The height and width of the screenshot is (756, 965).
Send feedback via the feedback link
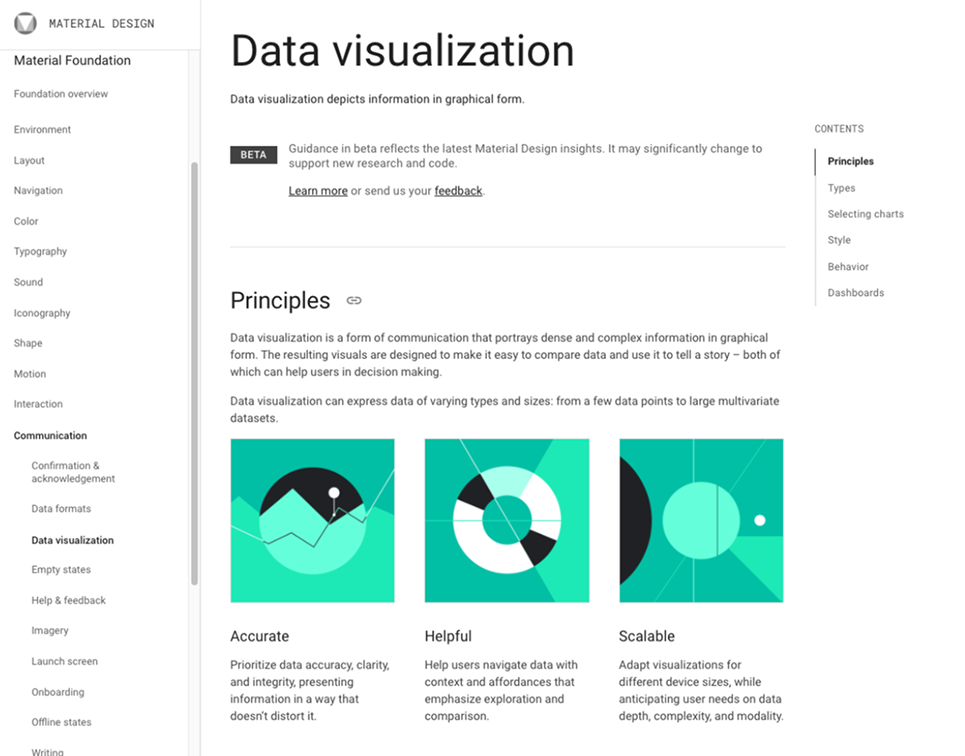click(458, 190)
